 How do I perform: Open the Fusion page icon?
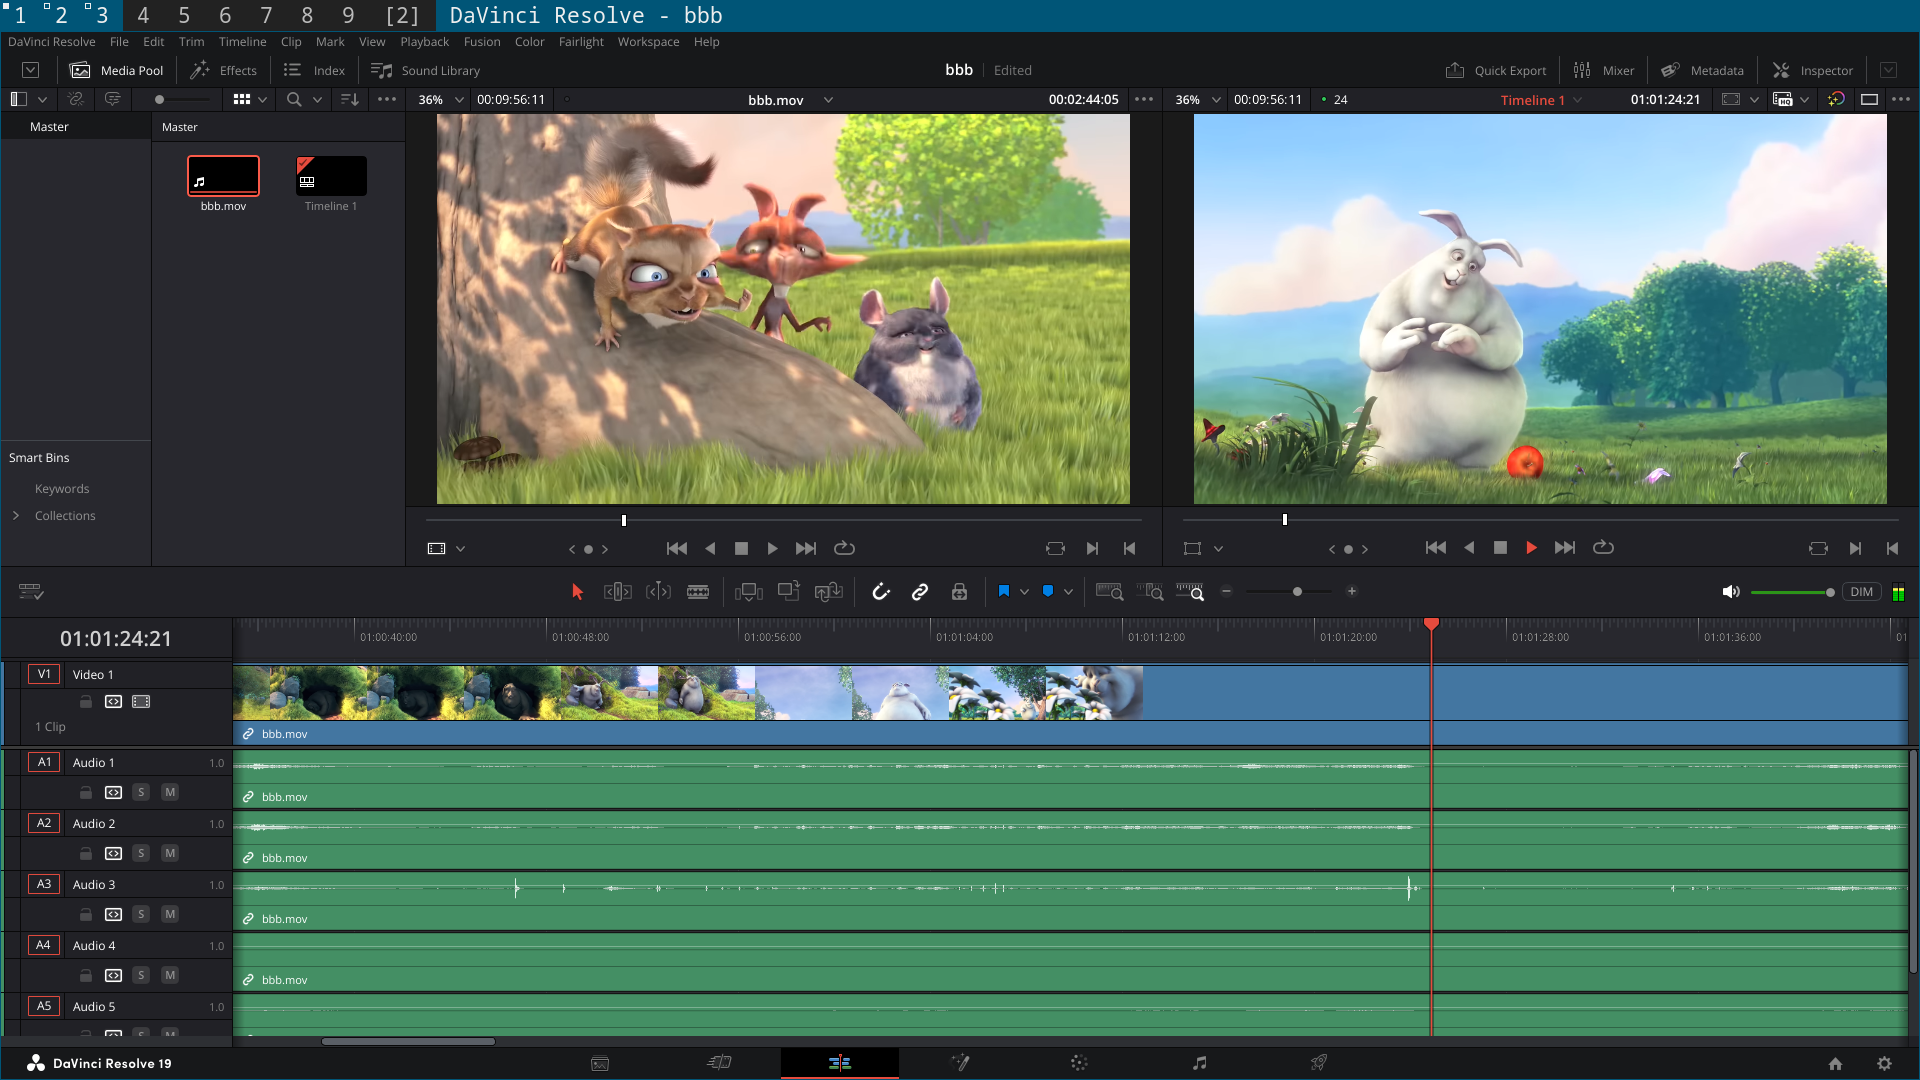[960, 1063]
